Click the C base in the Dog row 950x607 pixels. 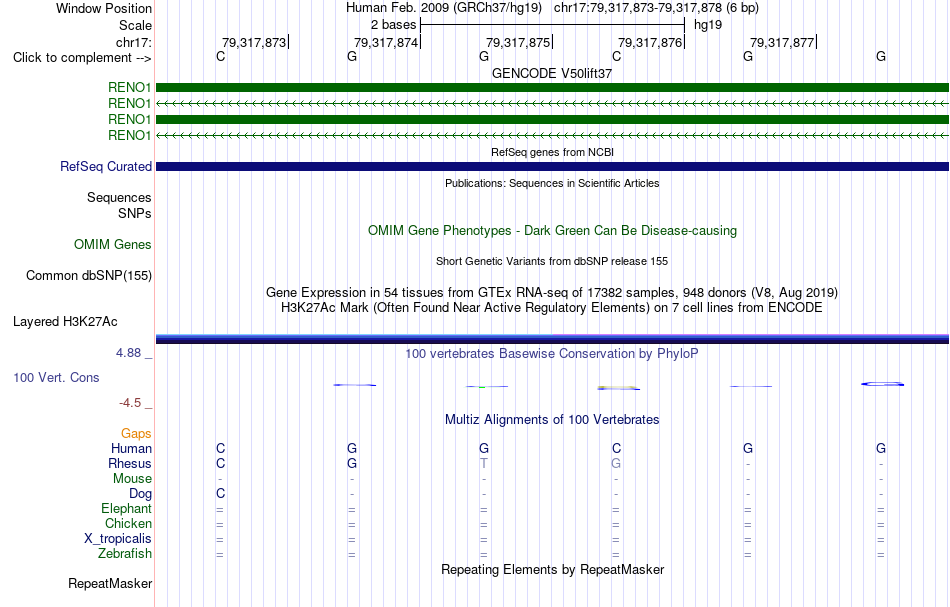(x=221, y=493)
